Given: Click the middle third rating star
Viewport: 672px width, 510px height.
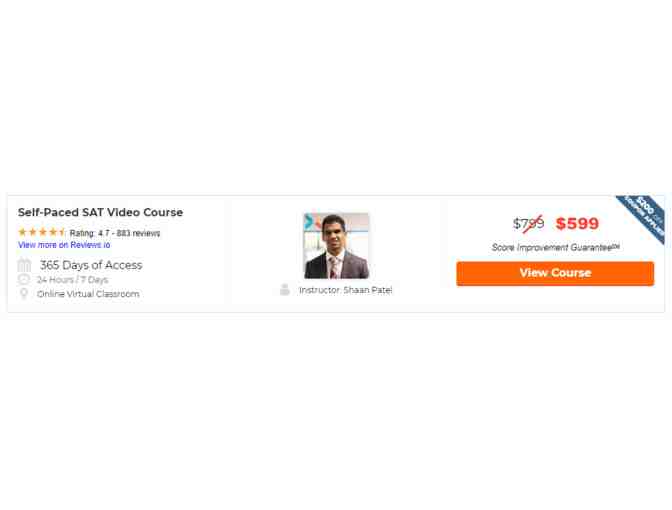Looking at the screenshot, I should (42, 232).
